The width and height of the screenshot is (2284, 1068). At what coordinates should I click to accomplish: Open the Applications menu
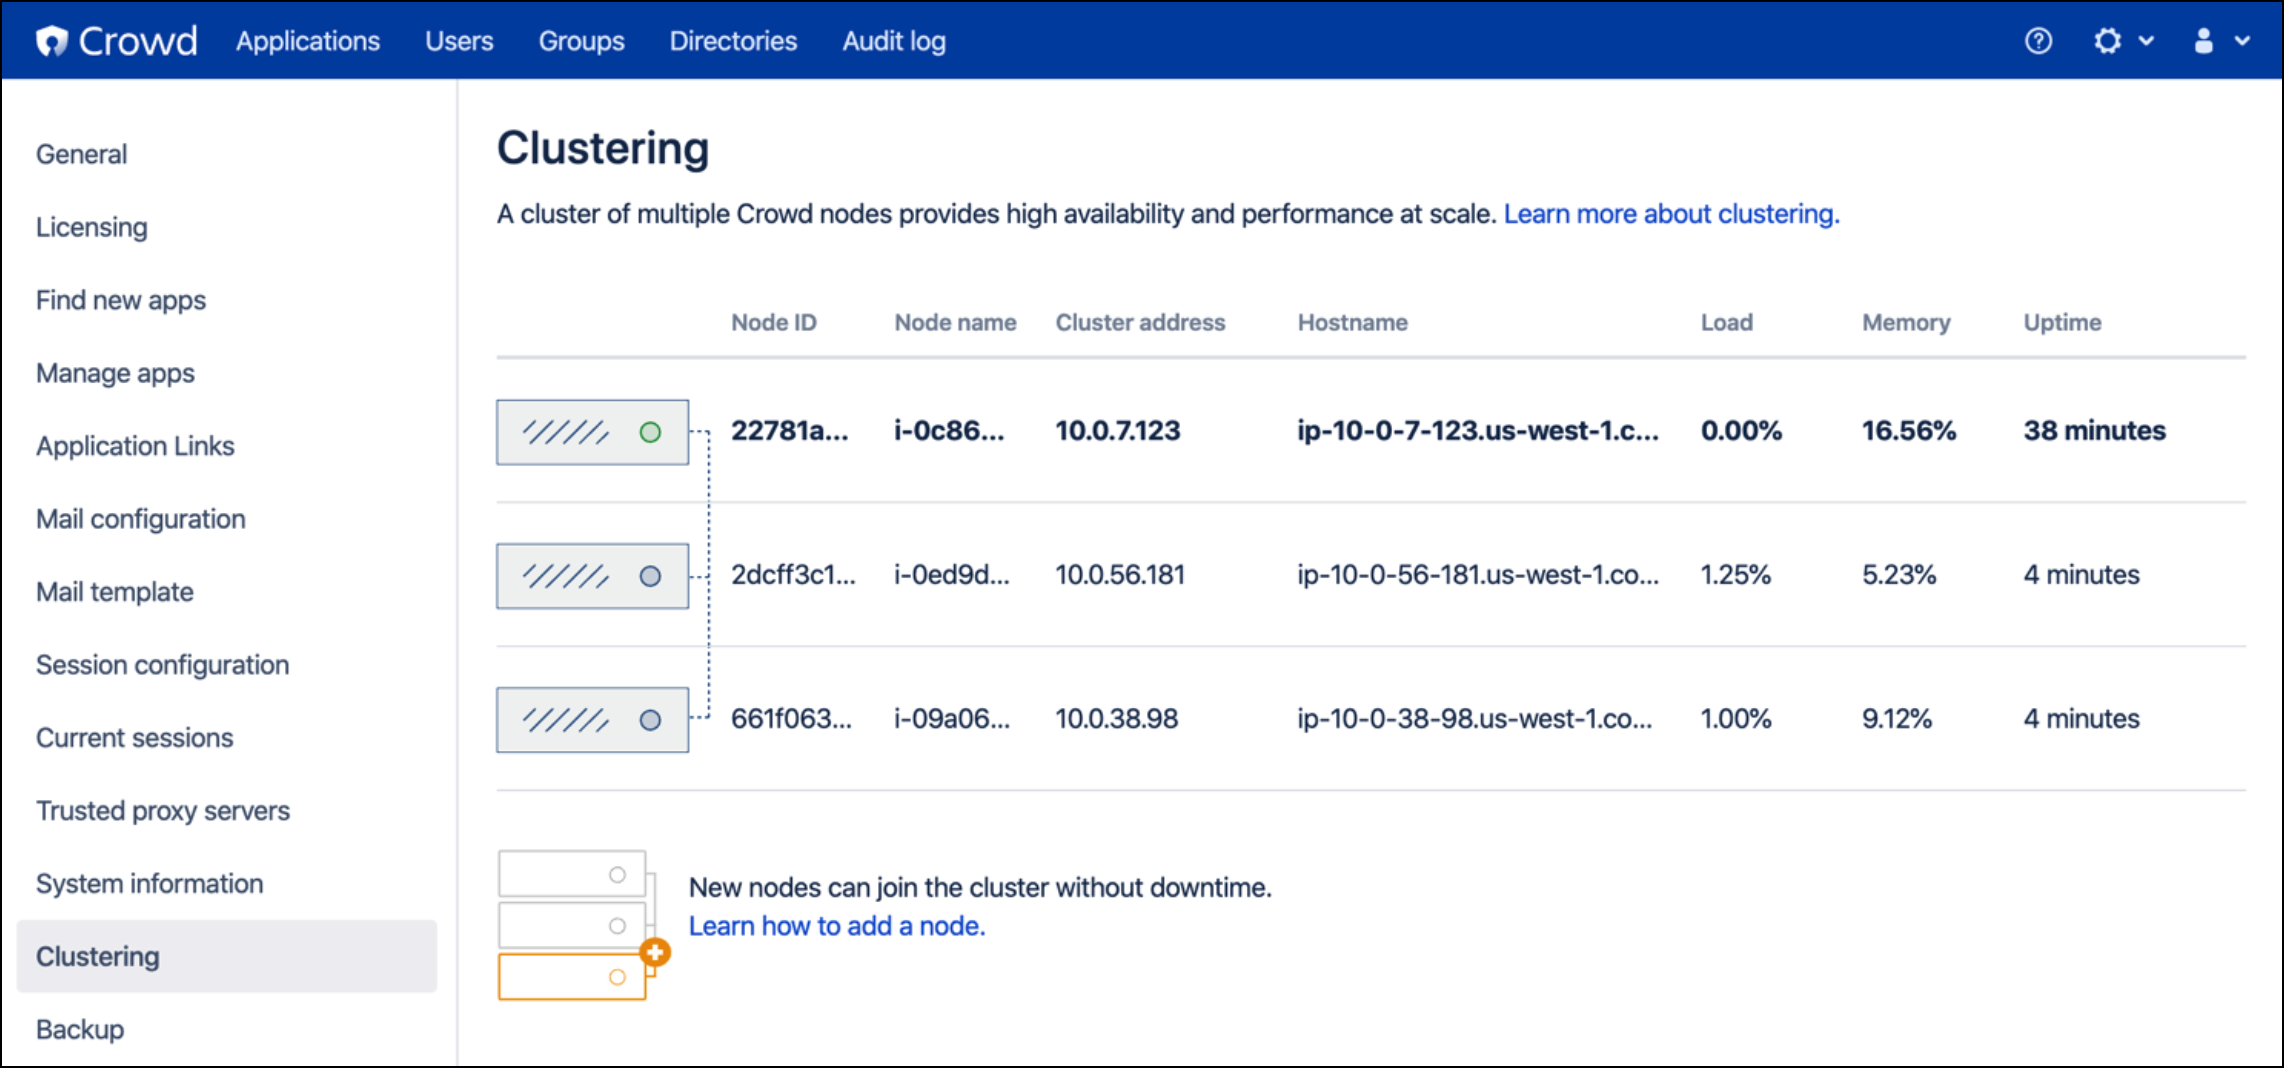pyautogui.click(x=308, y=41)
